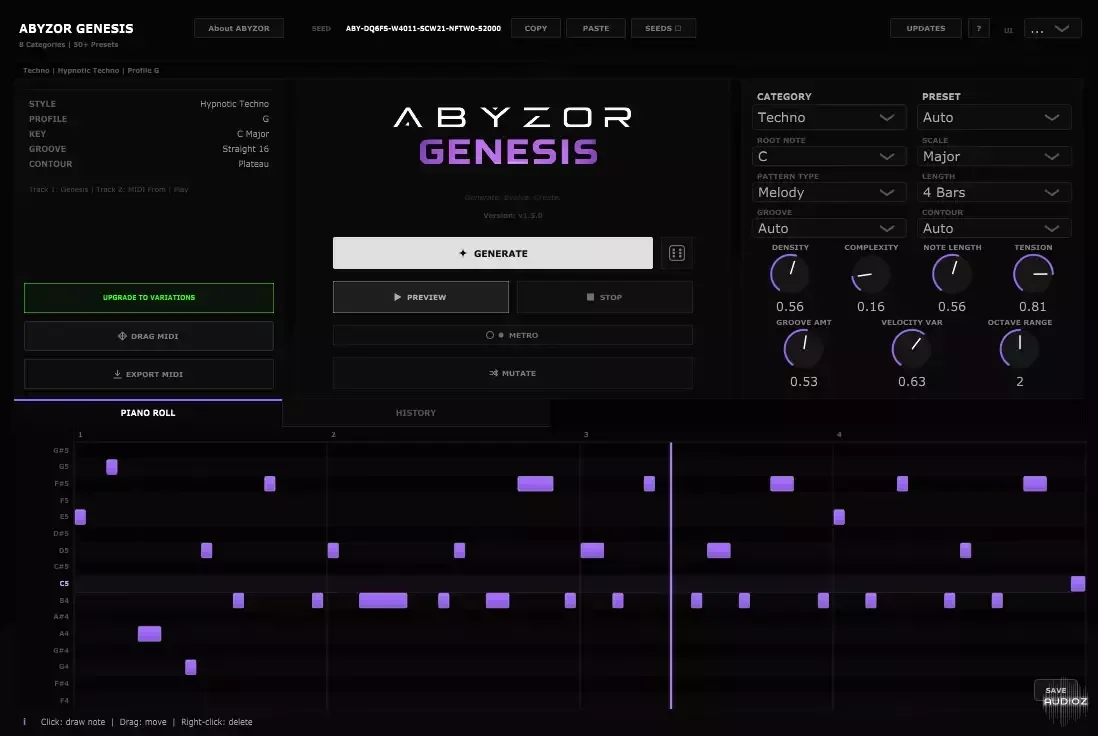Click the Density value 0.56
Image resolution: width=1098 pixels, height=736 pixels.
(790, 307)
